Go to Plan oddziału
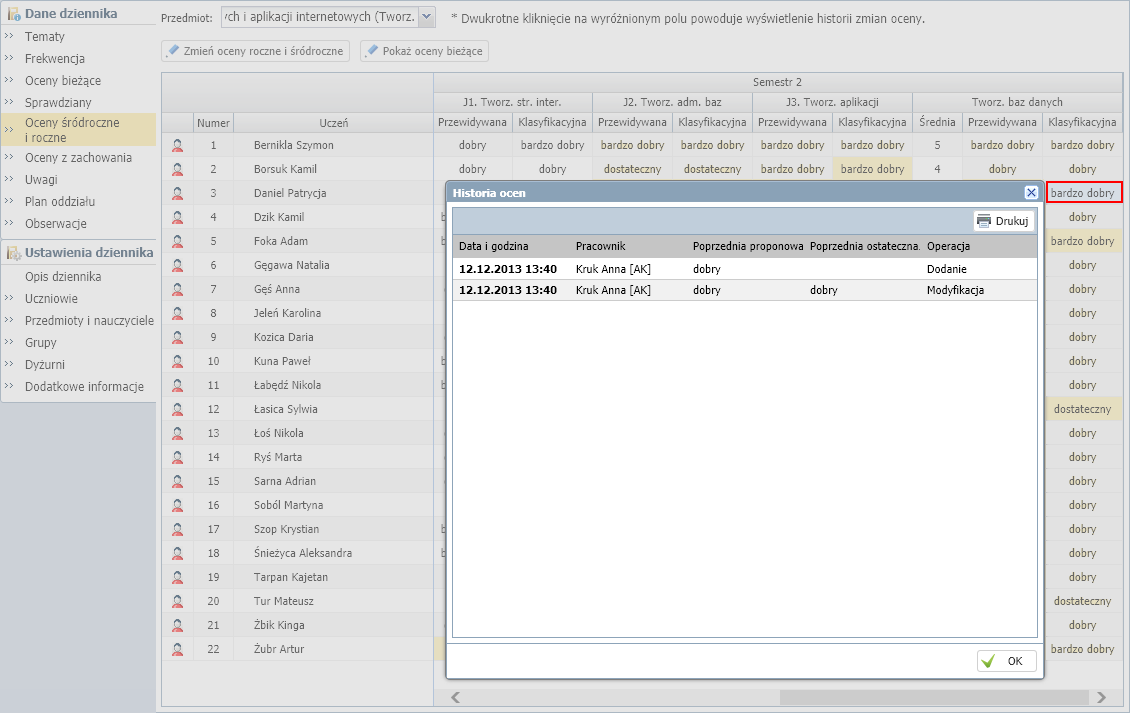This screenshot has height=713, width=1130. [x=60, y=201]
